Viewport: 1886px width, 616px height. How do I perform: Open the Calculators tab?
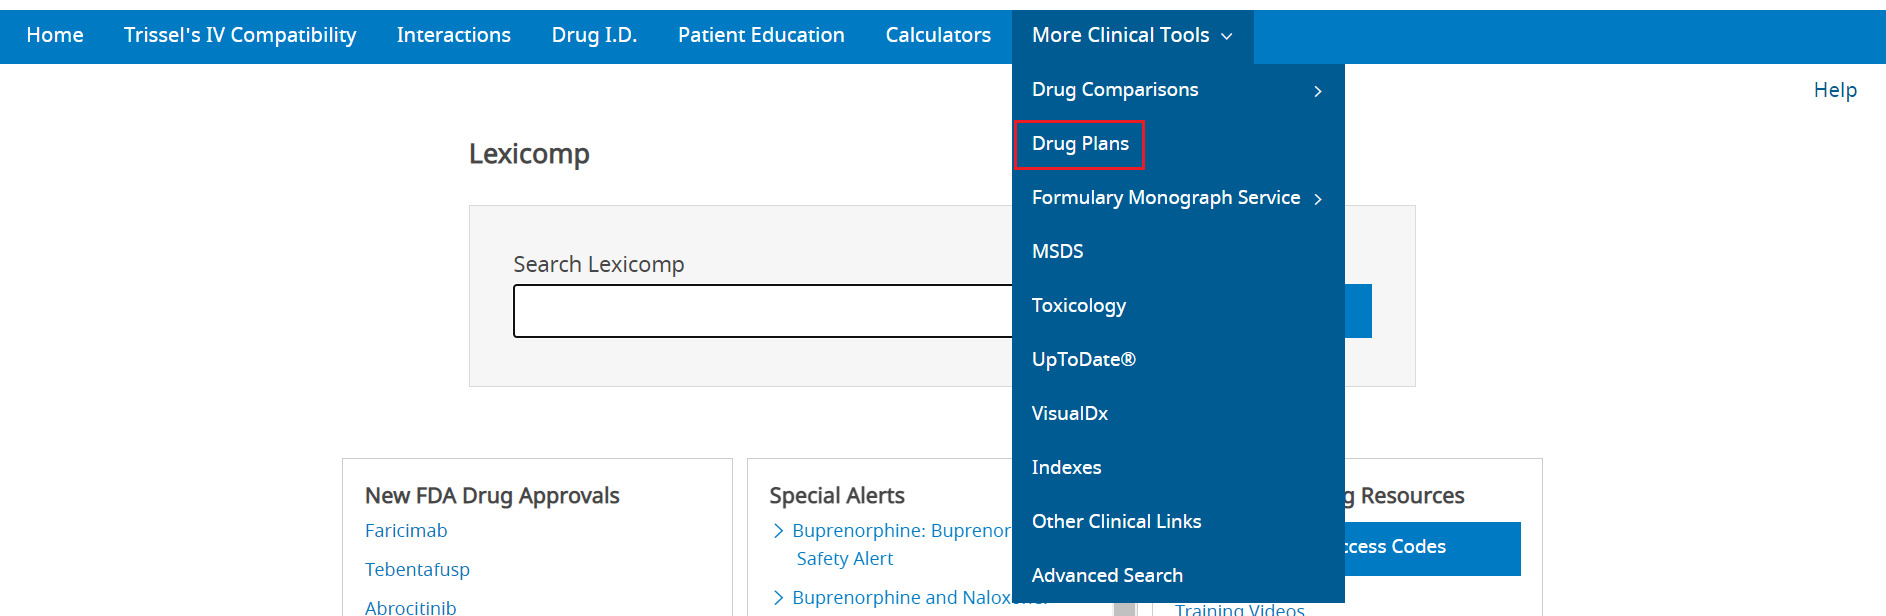point(938,36)
